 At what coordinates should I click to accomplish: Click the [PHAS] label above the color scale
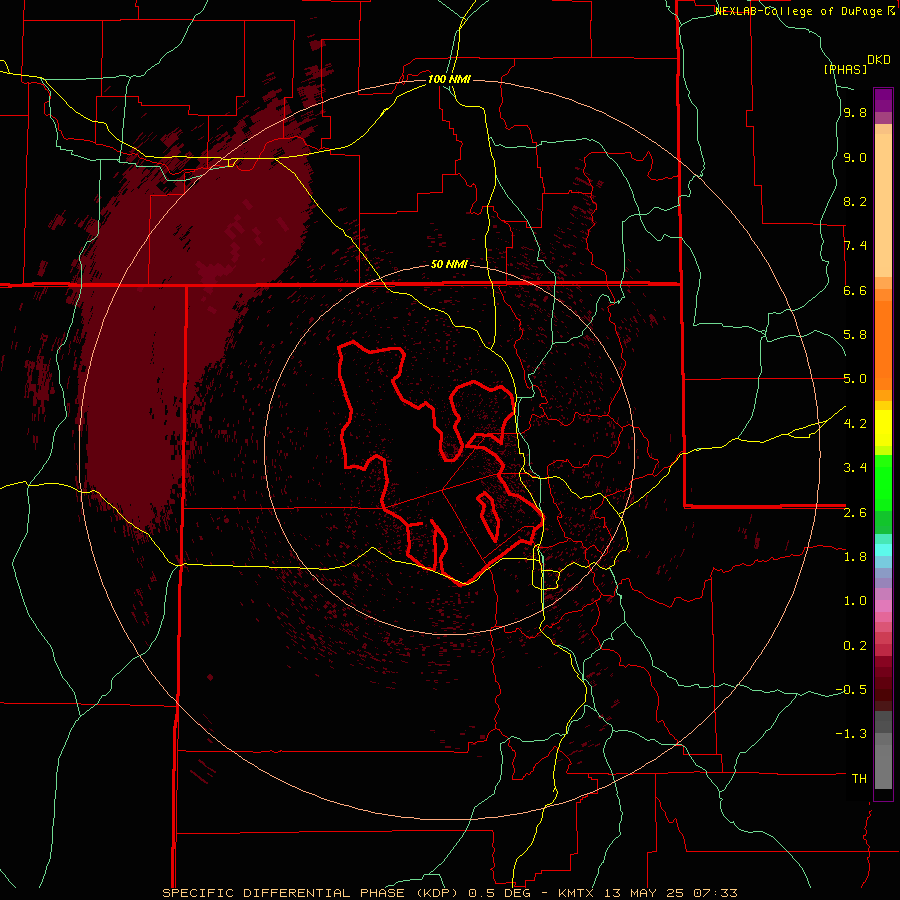point(845,69)
